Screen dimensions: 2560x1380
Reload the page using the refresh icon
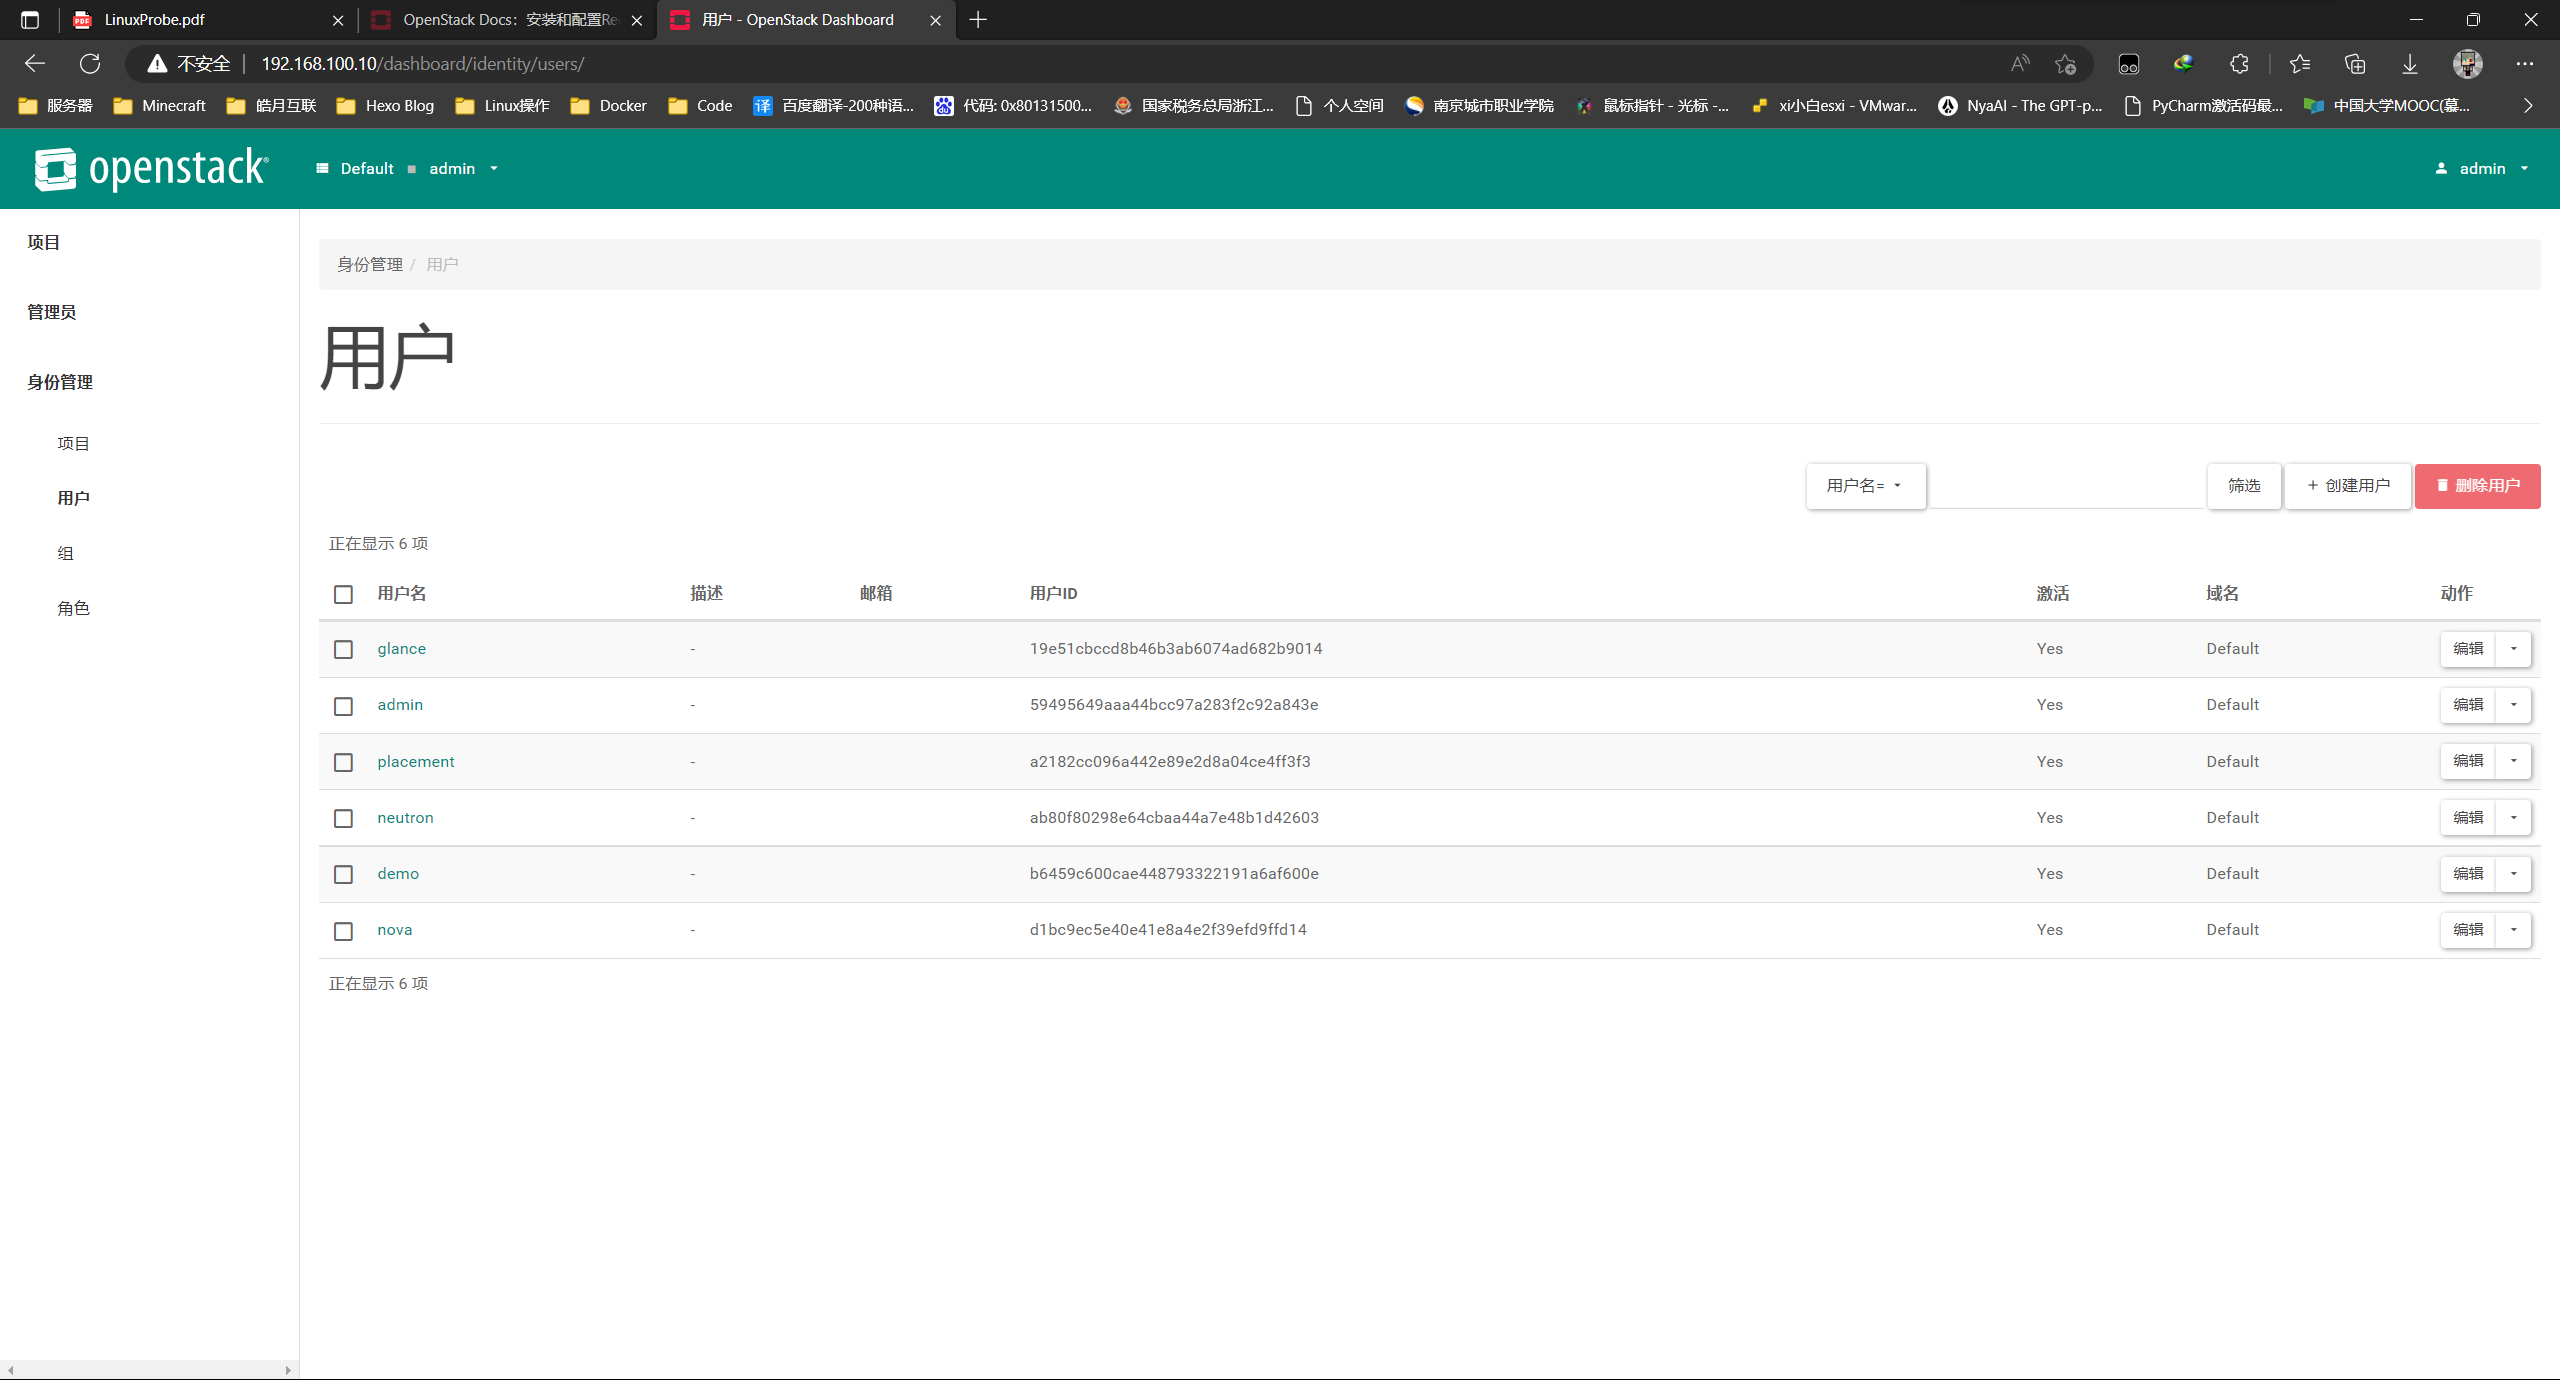click(90, 63)
